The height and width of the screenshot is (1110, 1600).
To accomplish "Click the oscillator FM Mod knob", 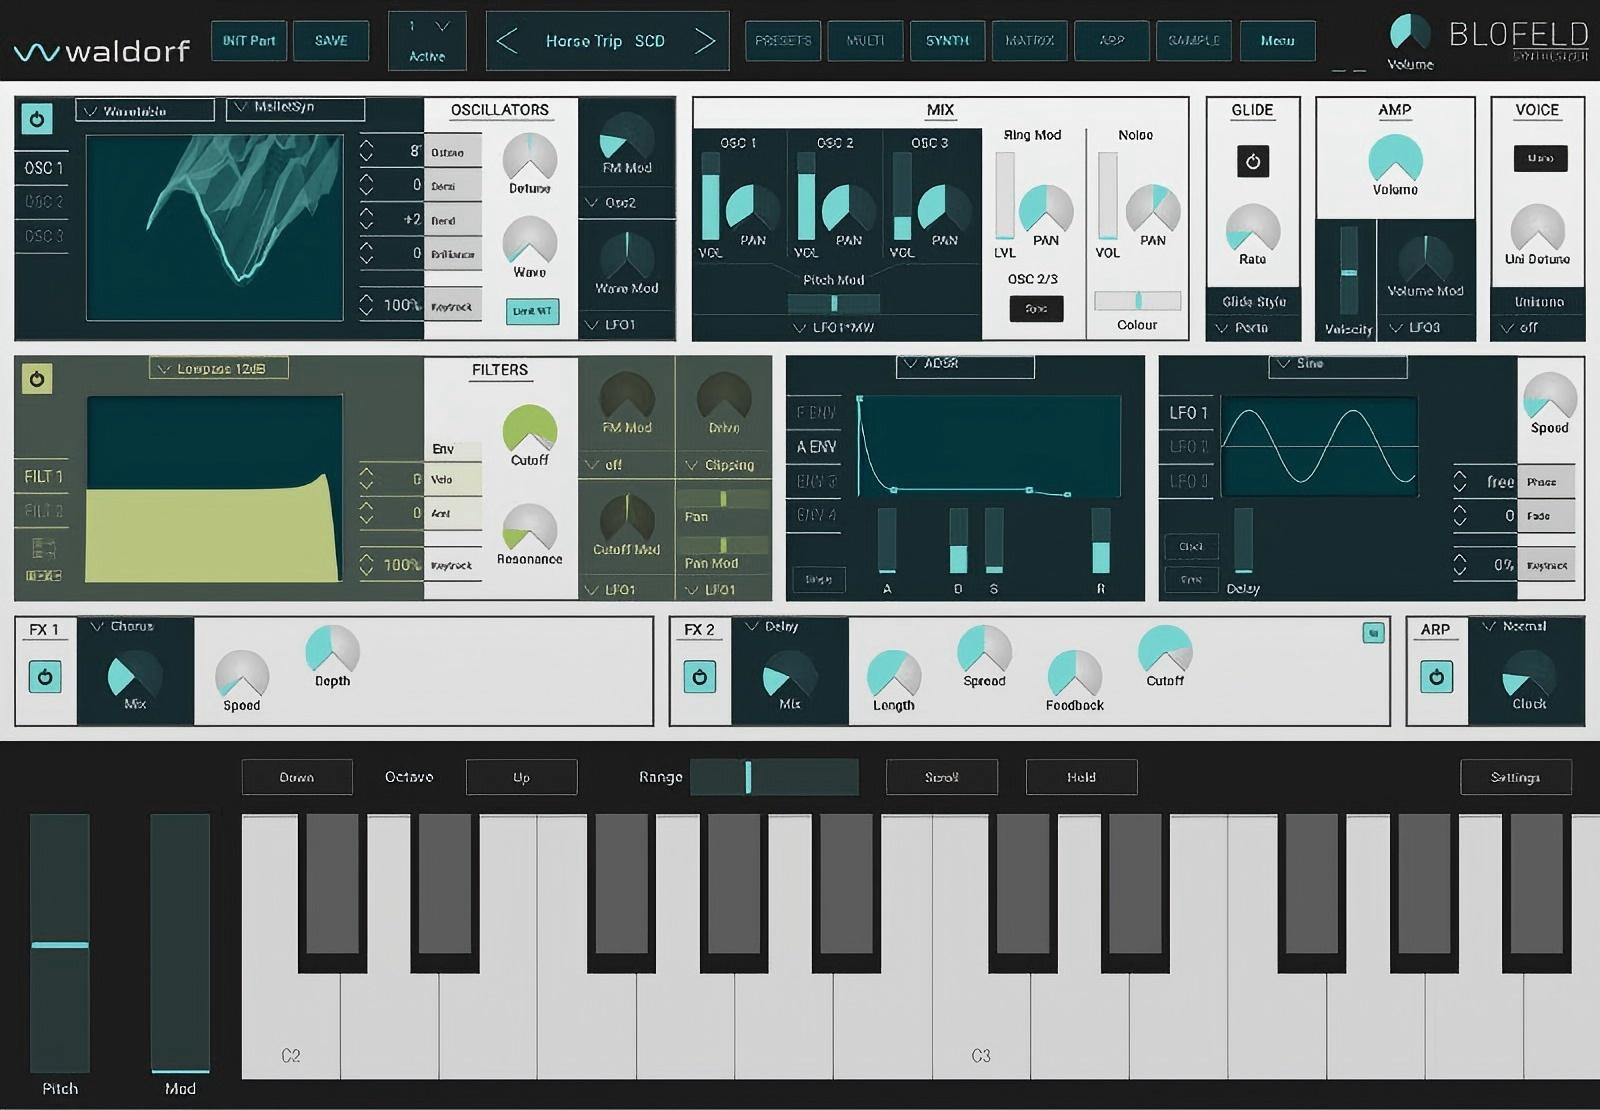I will tap(627, 138).
